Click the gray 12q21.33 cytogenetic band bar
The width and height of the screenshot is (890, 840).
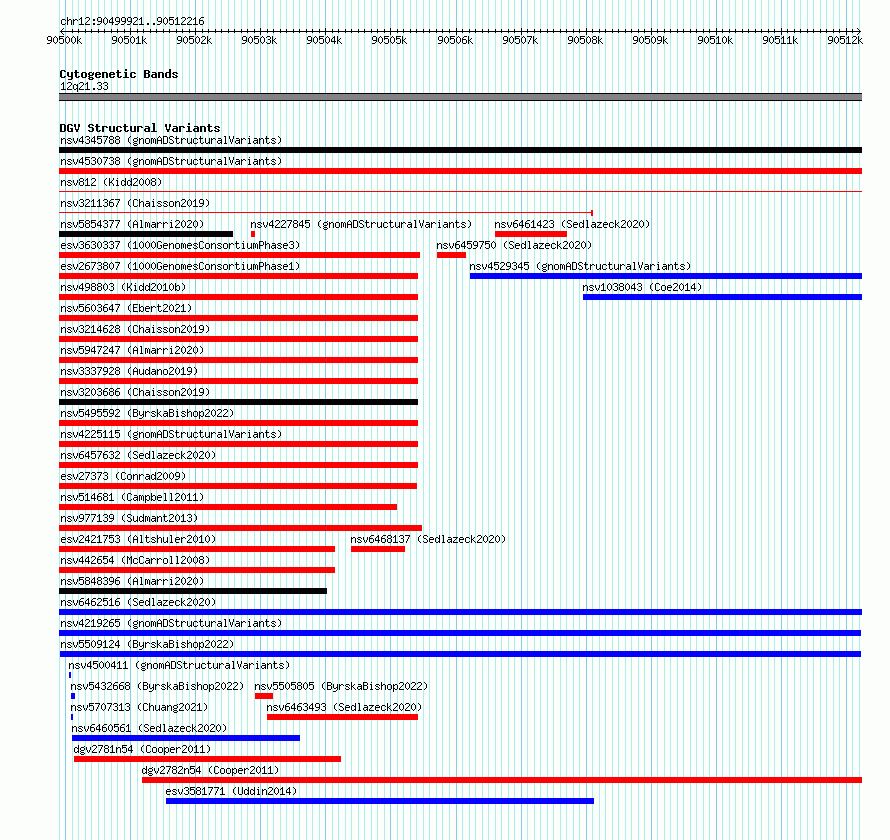460,97
